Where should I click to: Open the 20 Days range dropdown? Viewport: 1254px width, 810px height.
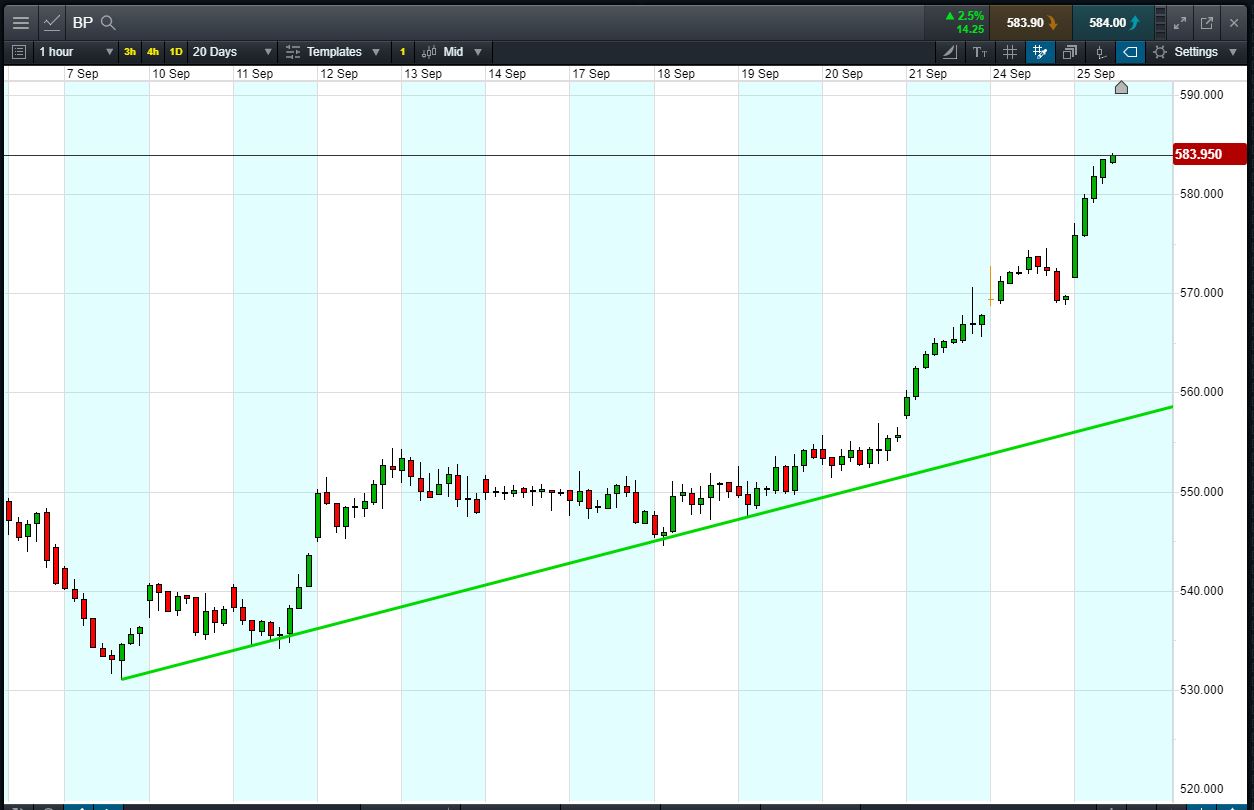click(x=231, y=52)
